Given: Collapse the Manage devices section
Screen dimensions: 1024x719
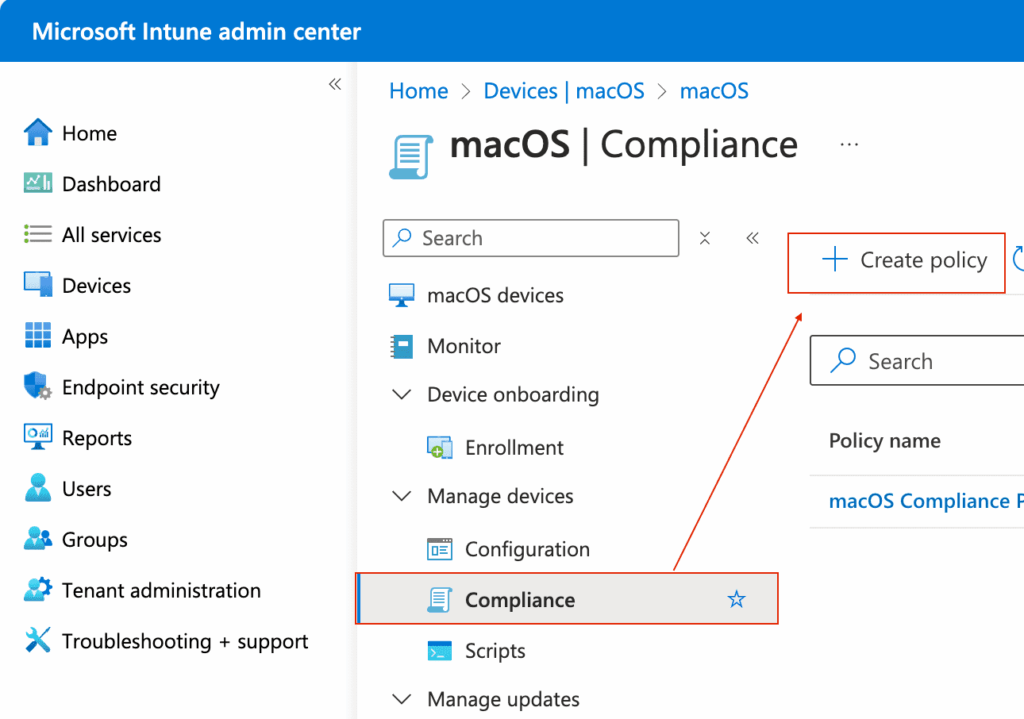Looking at the screenshot, I should (x=401, y=496).
